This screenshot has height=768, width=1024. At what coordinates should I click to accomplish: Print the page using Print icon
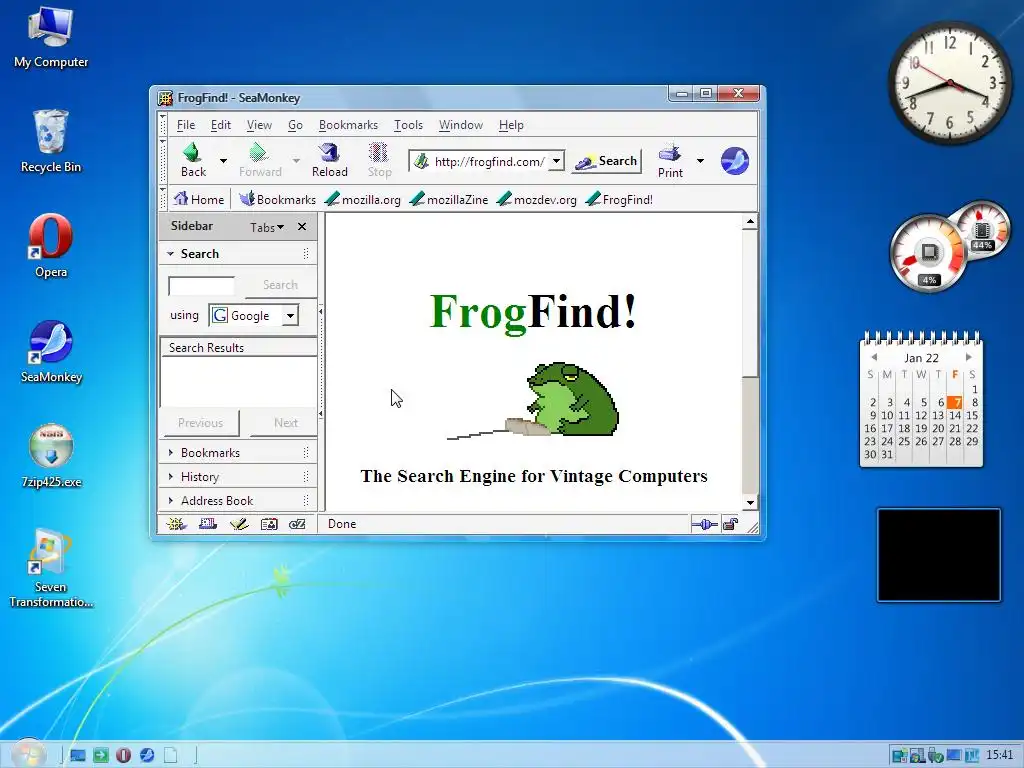(x=670, y=161)
